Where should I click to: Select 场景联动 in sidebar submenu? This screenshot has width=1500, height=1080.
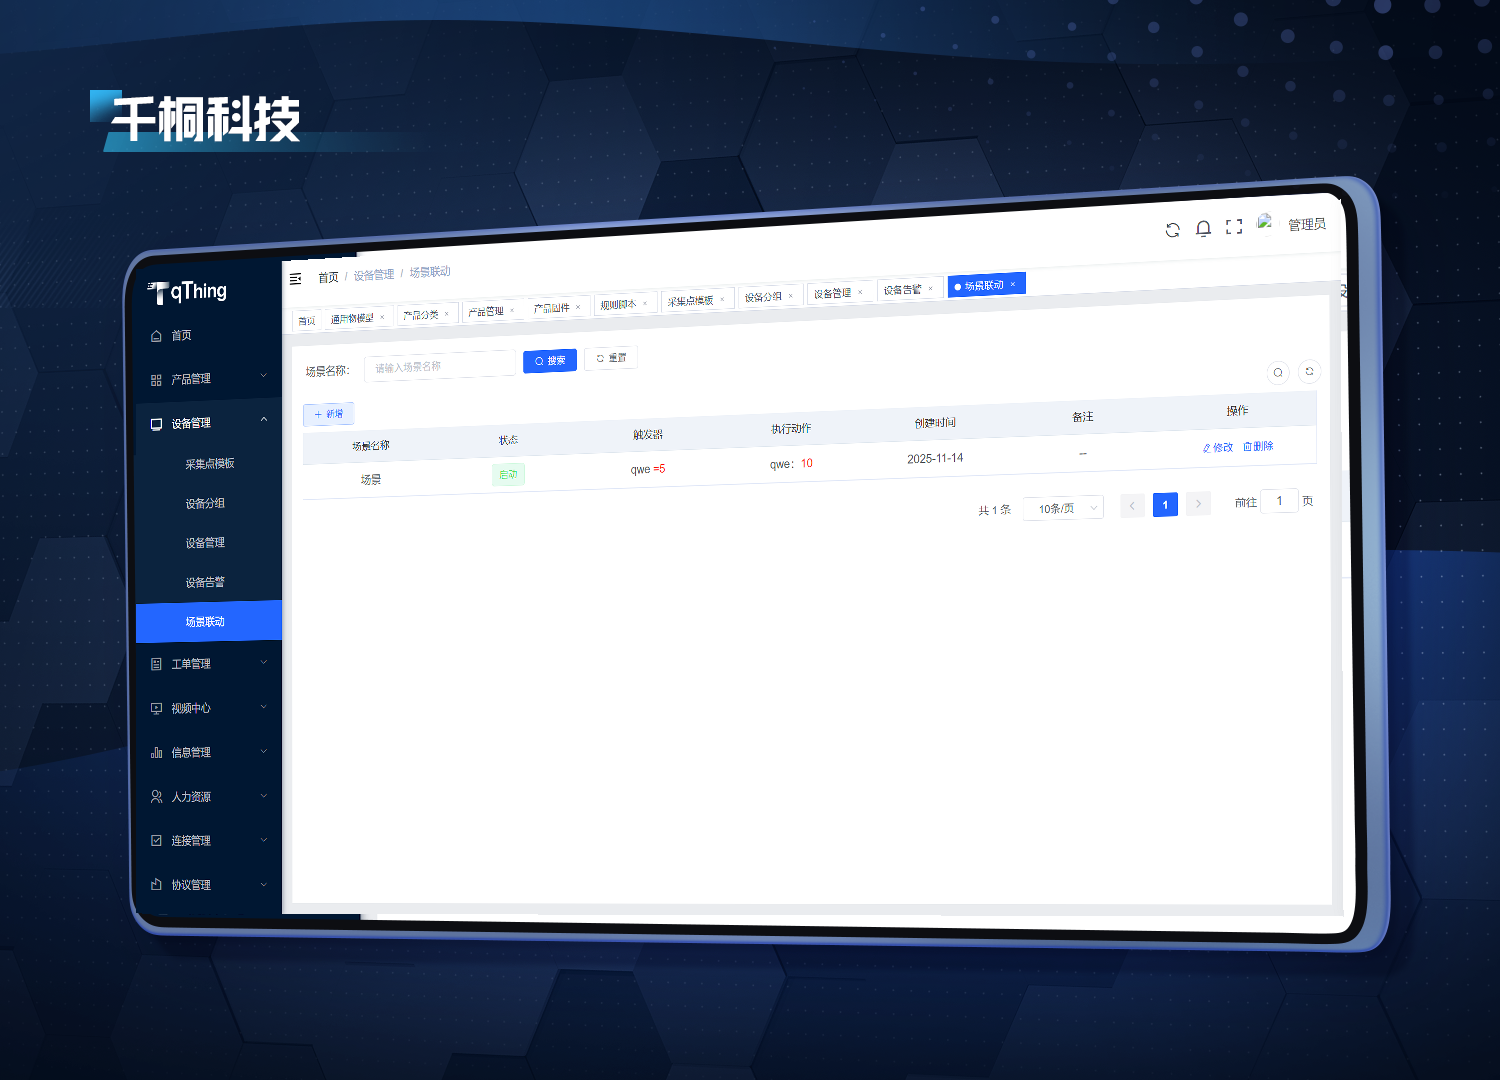coord(209,621)
